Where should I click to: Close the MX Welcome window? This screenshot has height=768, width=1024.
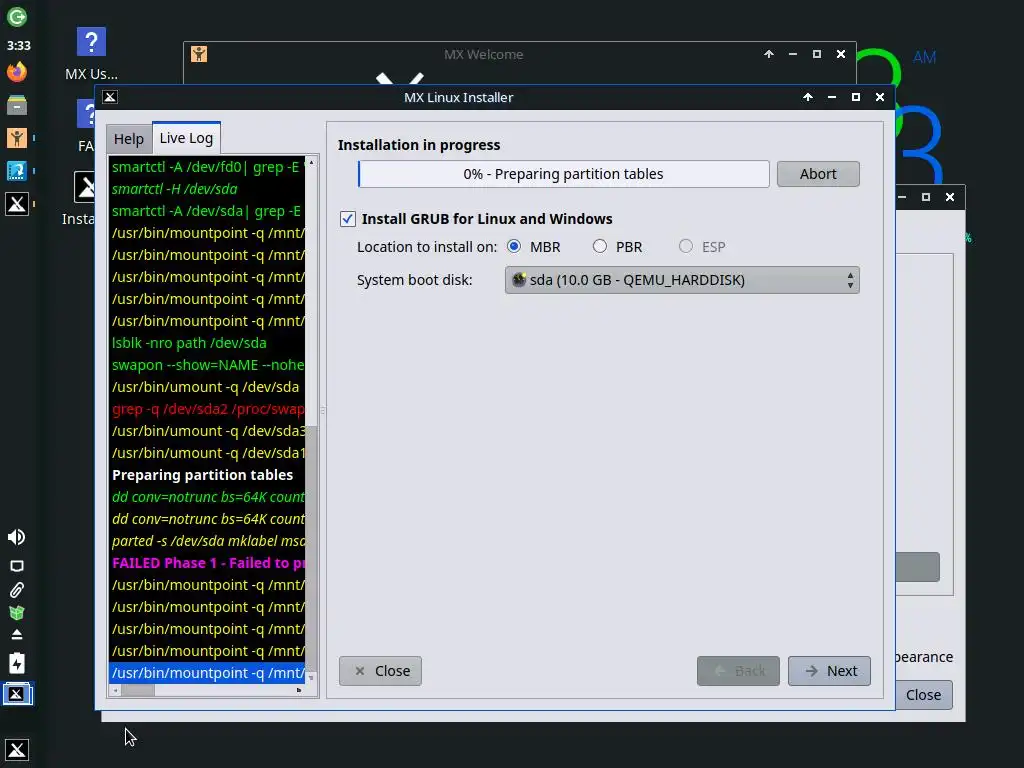tap(841, 54)
